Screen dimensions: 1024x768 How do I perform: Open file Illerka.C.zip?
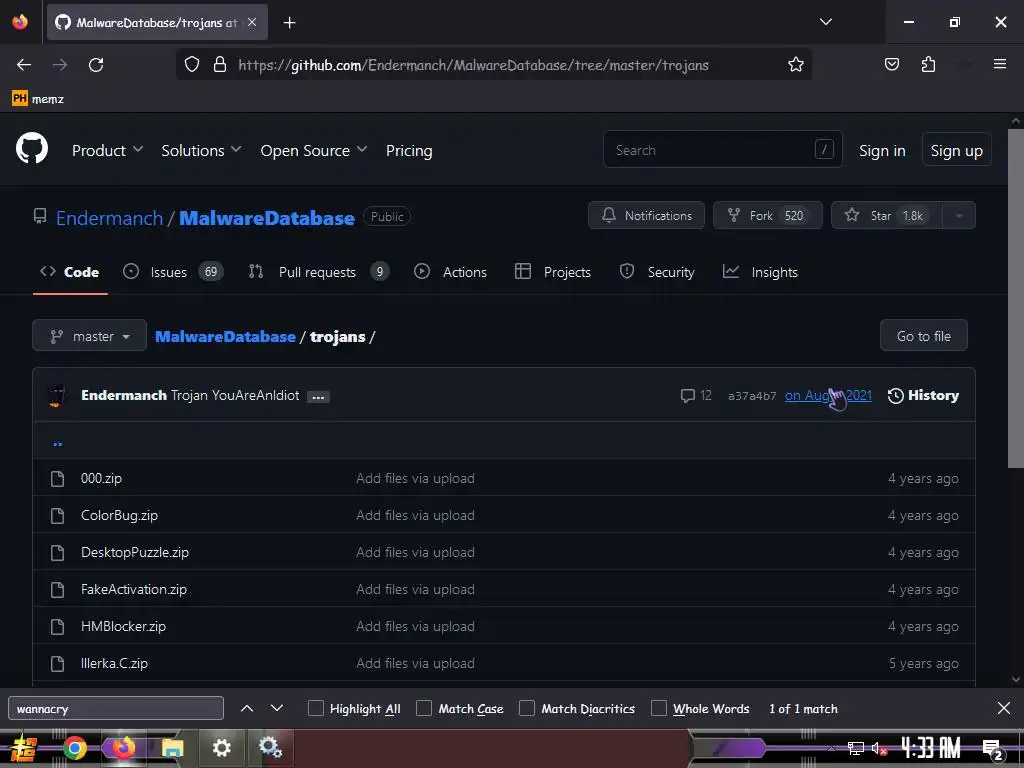114,663
